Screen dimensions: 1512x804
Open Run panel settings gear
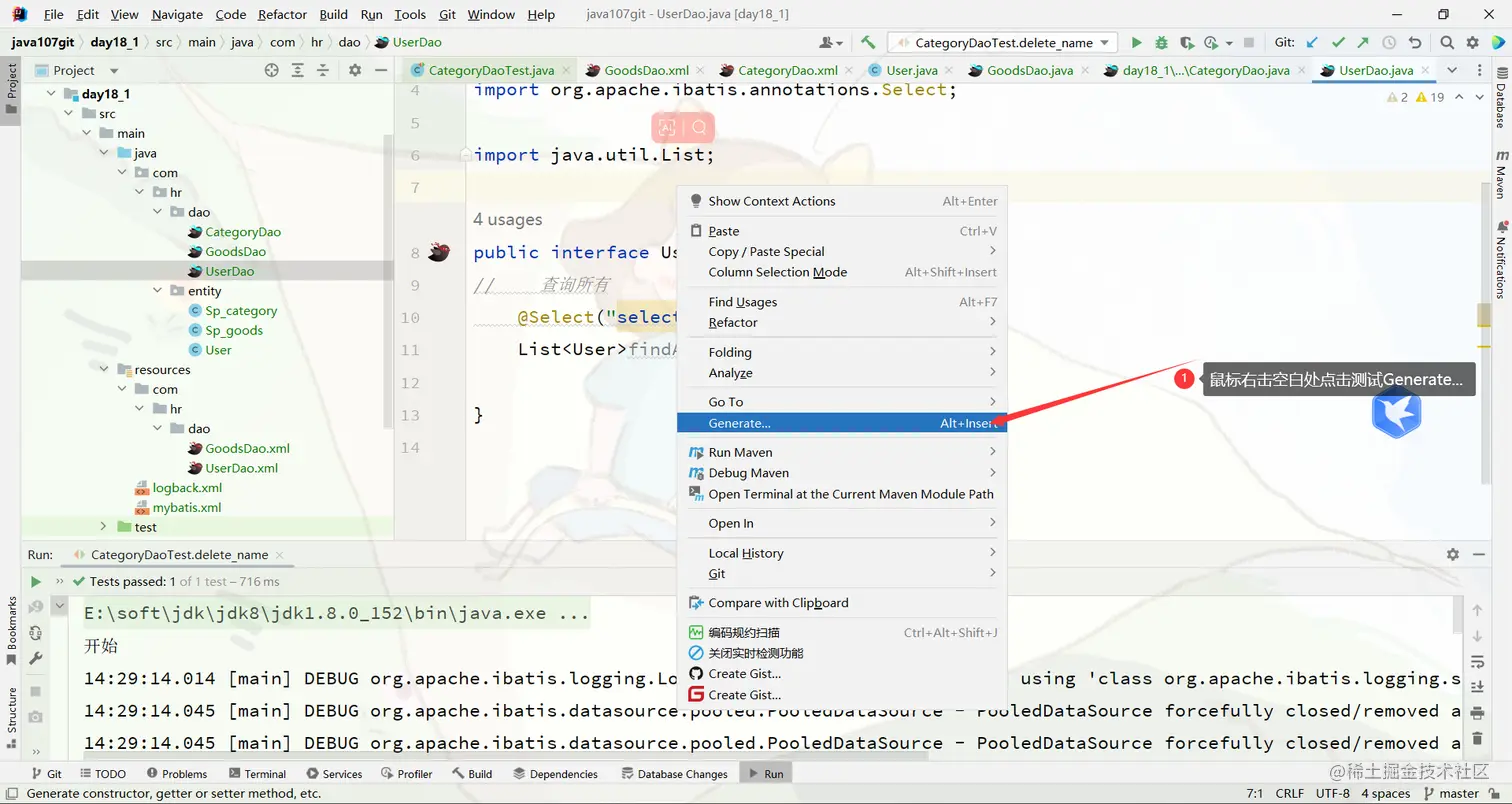(1453, 554)
